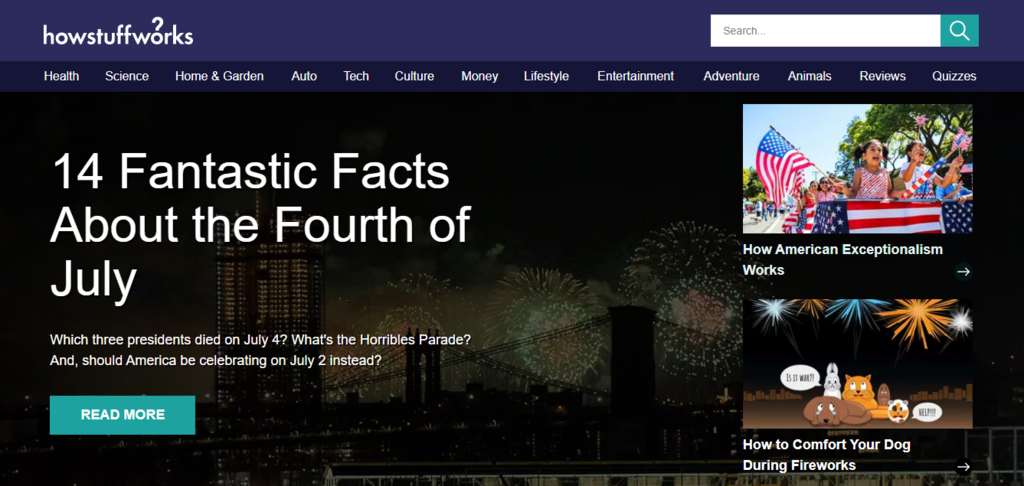Viewport: 1024px width, 486px height.
Task: Click arrow icon beside American Exceptionalism article
Action: coord(963,271)
